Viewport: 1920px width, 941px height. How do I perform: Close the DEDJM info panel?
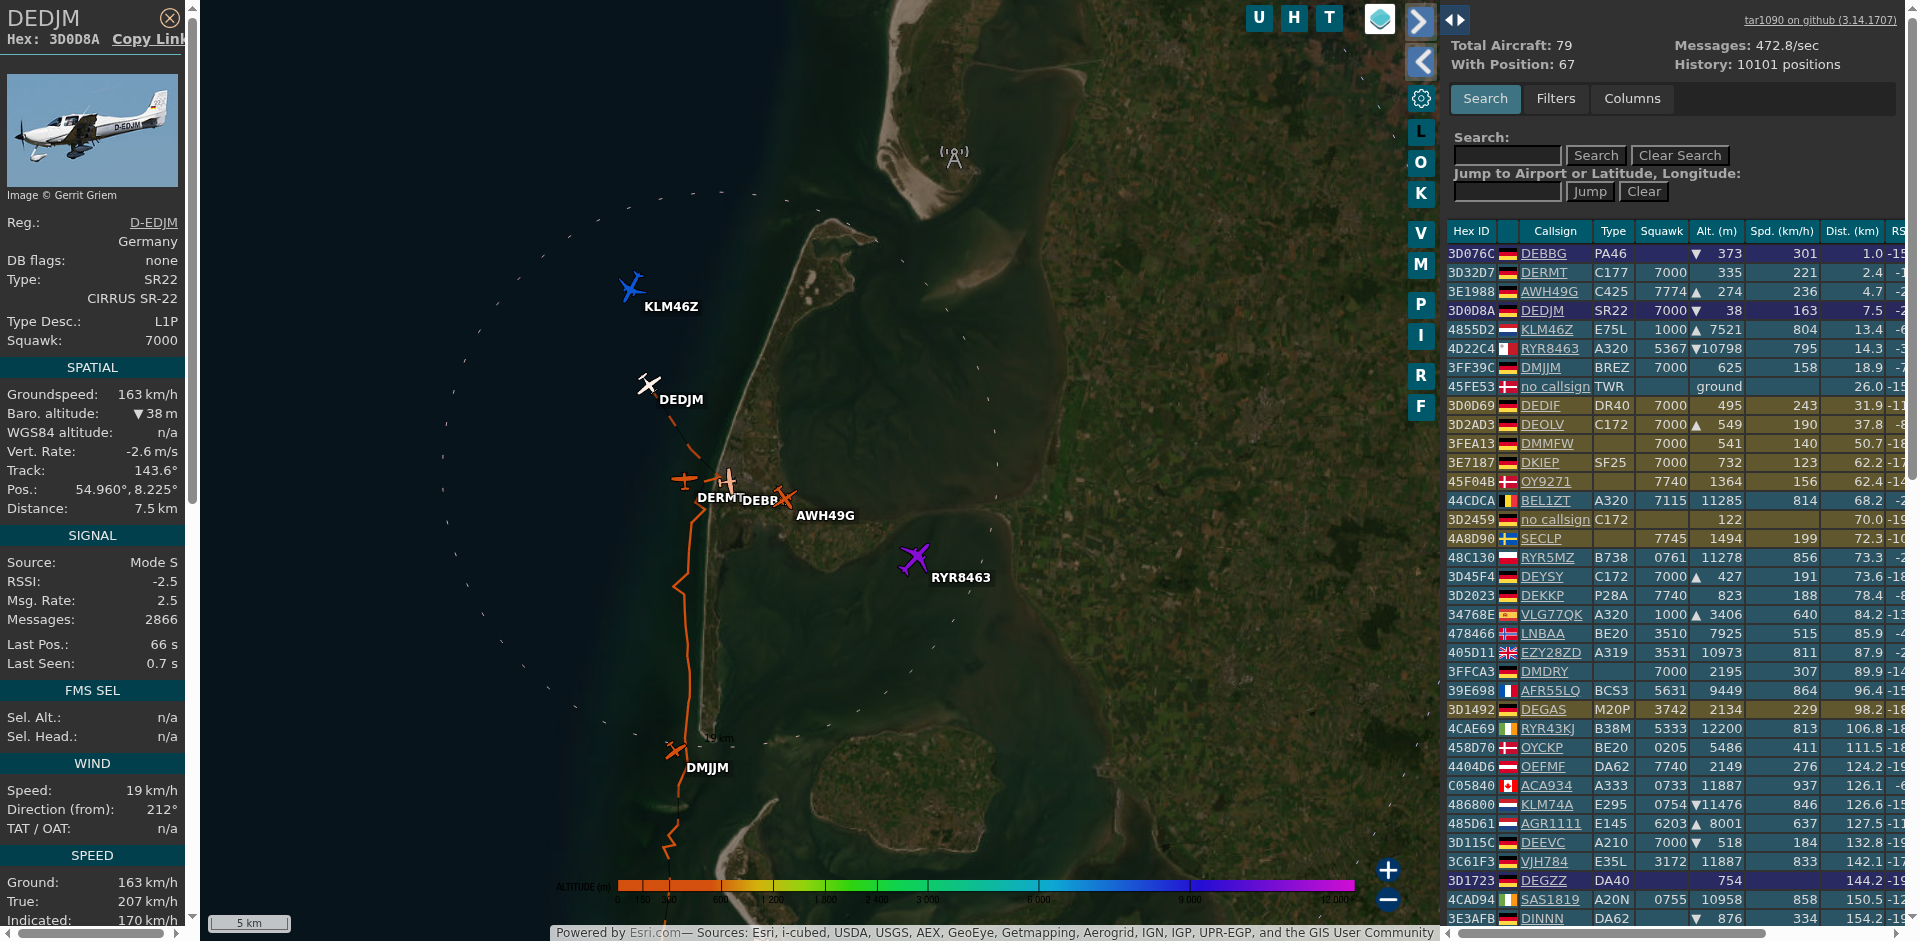click(170, 18)
